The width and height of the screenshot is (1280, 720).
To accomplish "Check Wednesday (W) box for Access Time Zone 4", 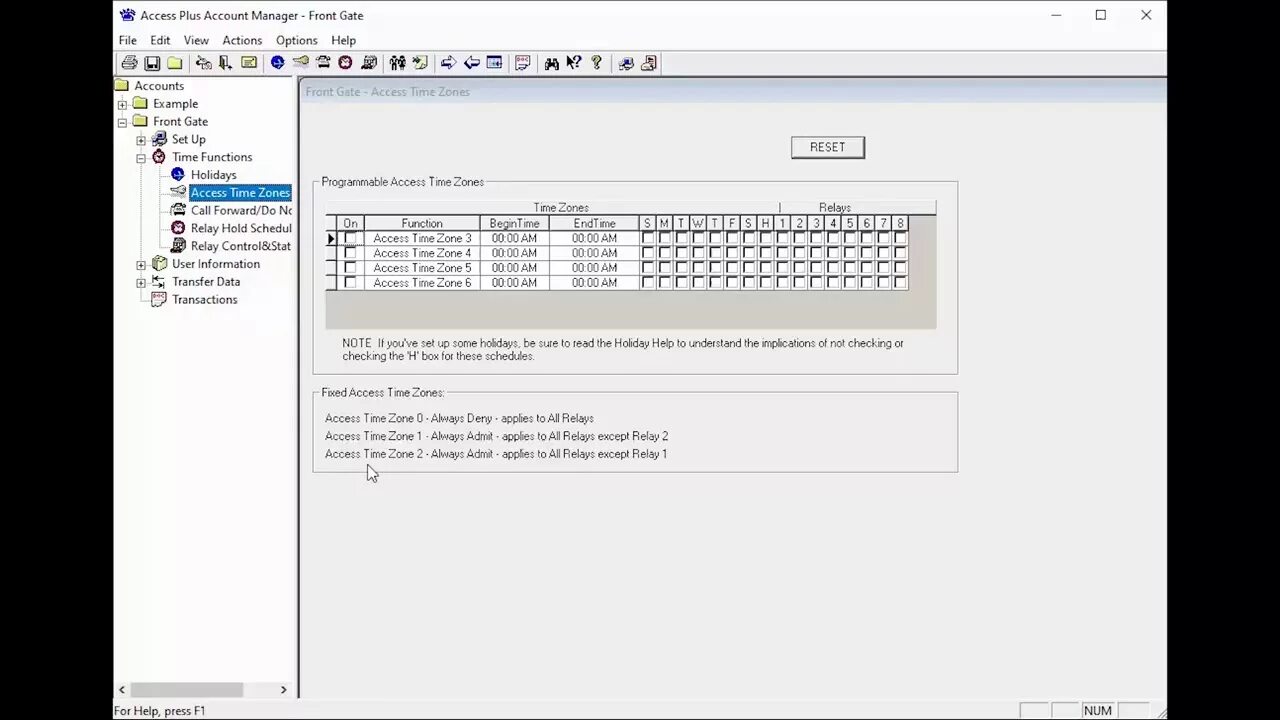I will tap(698, 253).
